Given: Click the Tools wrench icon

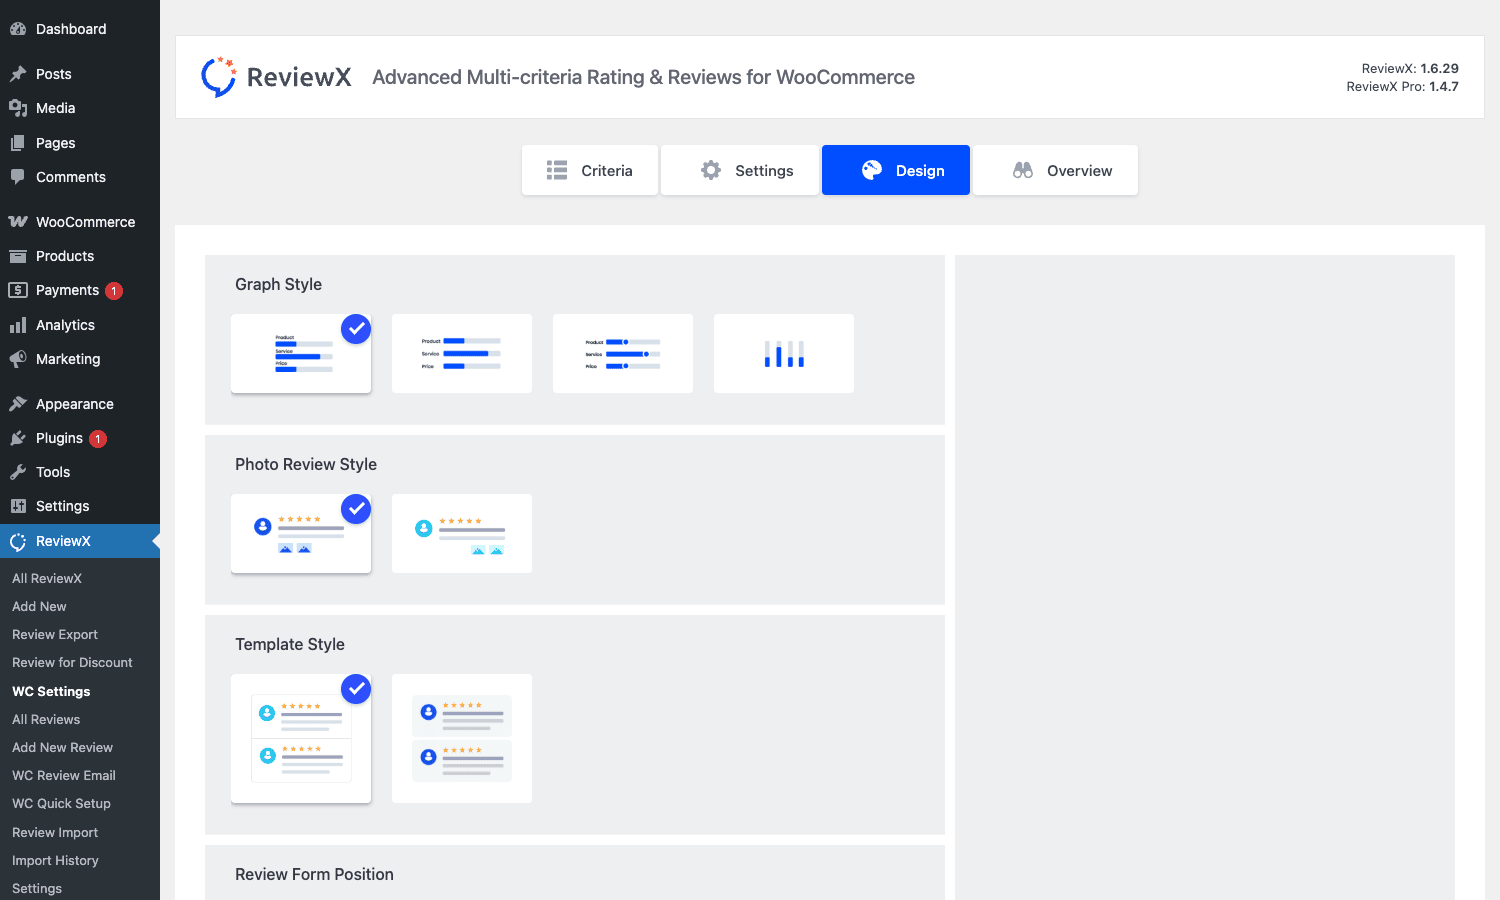Looking at the screenshot, I should (18, 472).
